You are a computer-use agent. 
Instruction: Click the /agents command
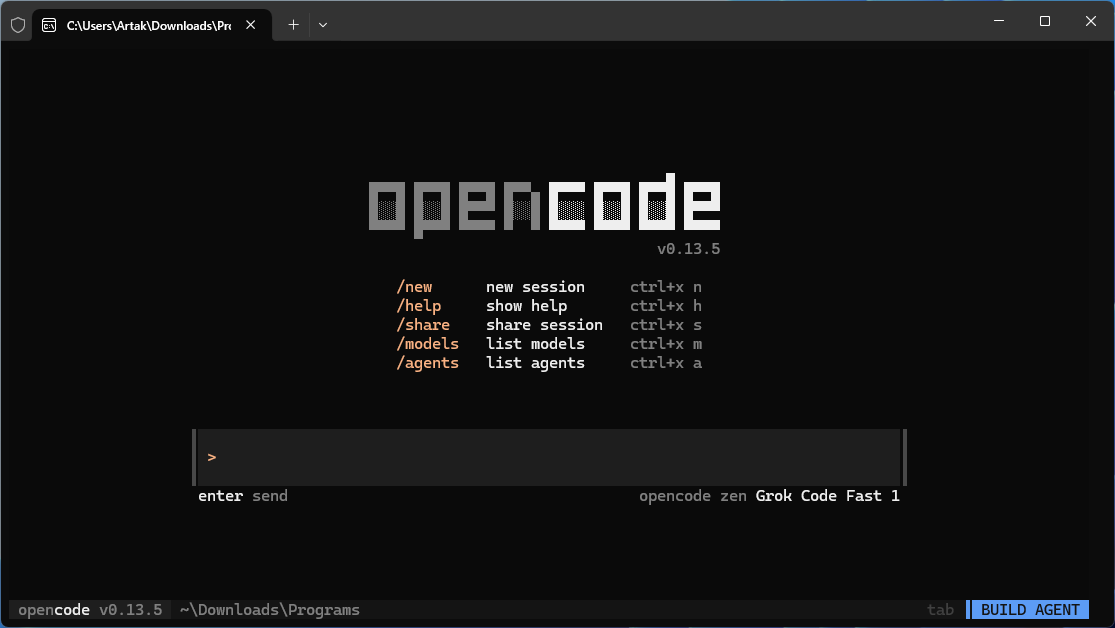[427, 363]
